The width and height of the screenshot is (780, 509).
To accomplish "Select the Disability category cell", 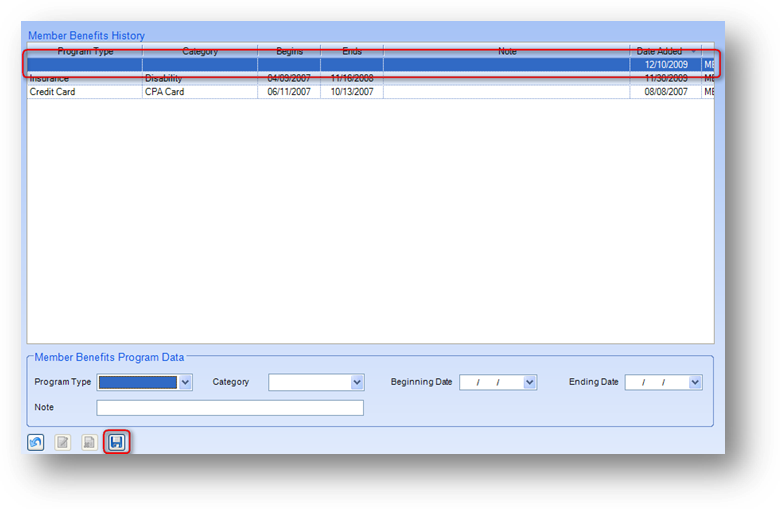I will [x=200, y=79].
